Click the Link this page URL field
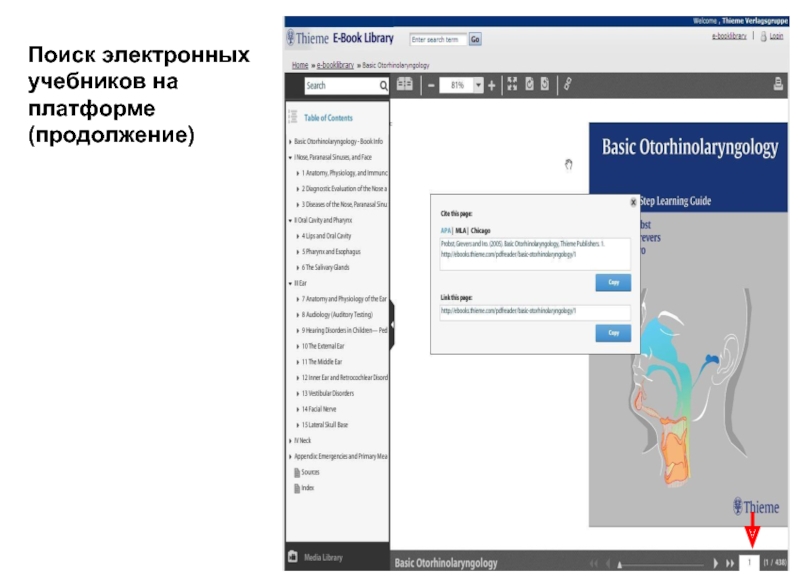Viewport: 800px width, 586px height. click(535, 312)
